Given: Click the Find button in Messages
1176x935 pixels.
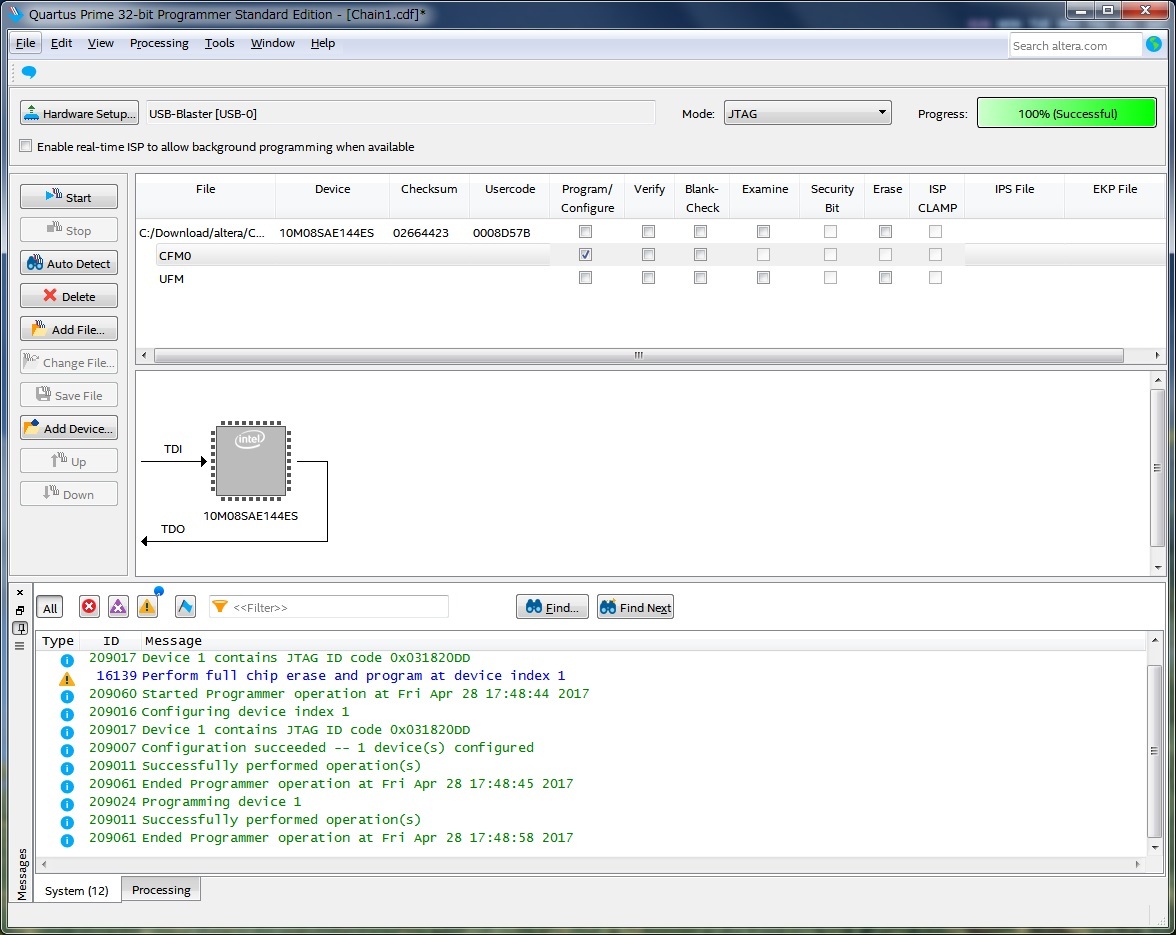Looking at the screenshot, I should [x=552, y=607].
